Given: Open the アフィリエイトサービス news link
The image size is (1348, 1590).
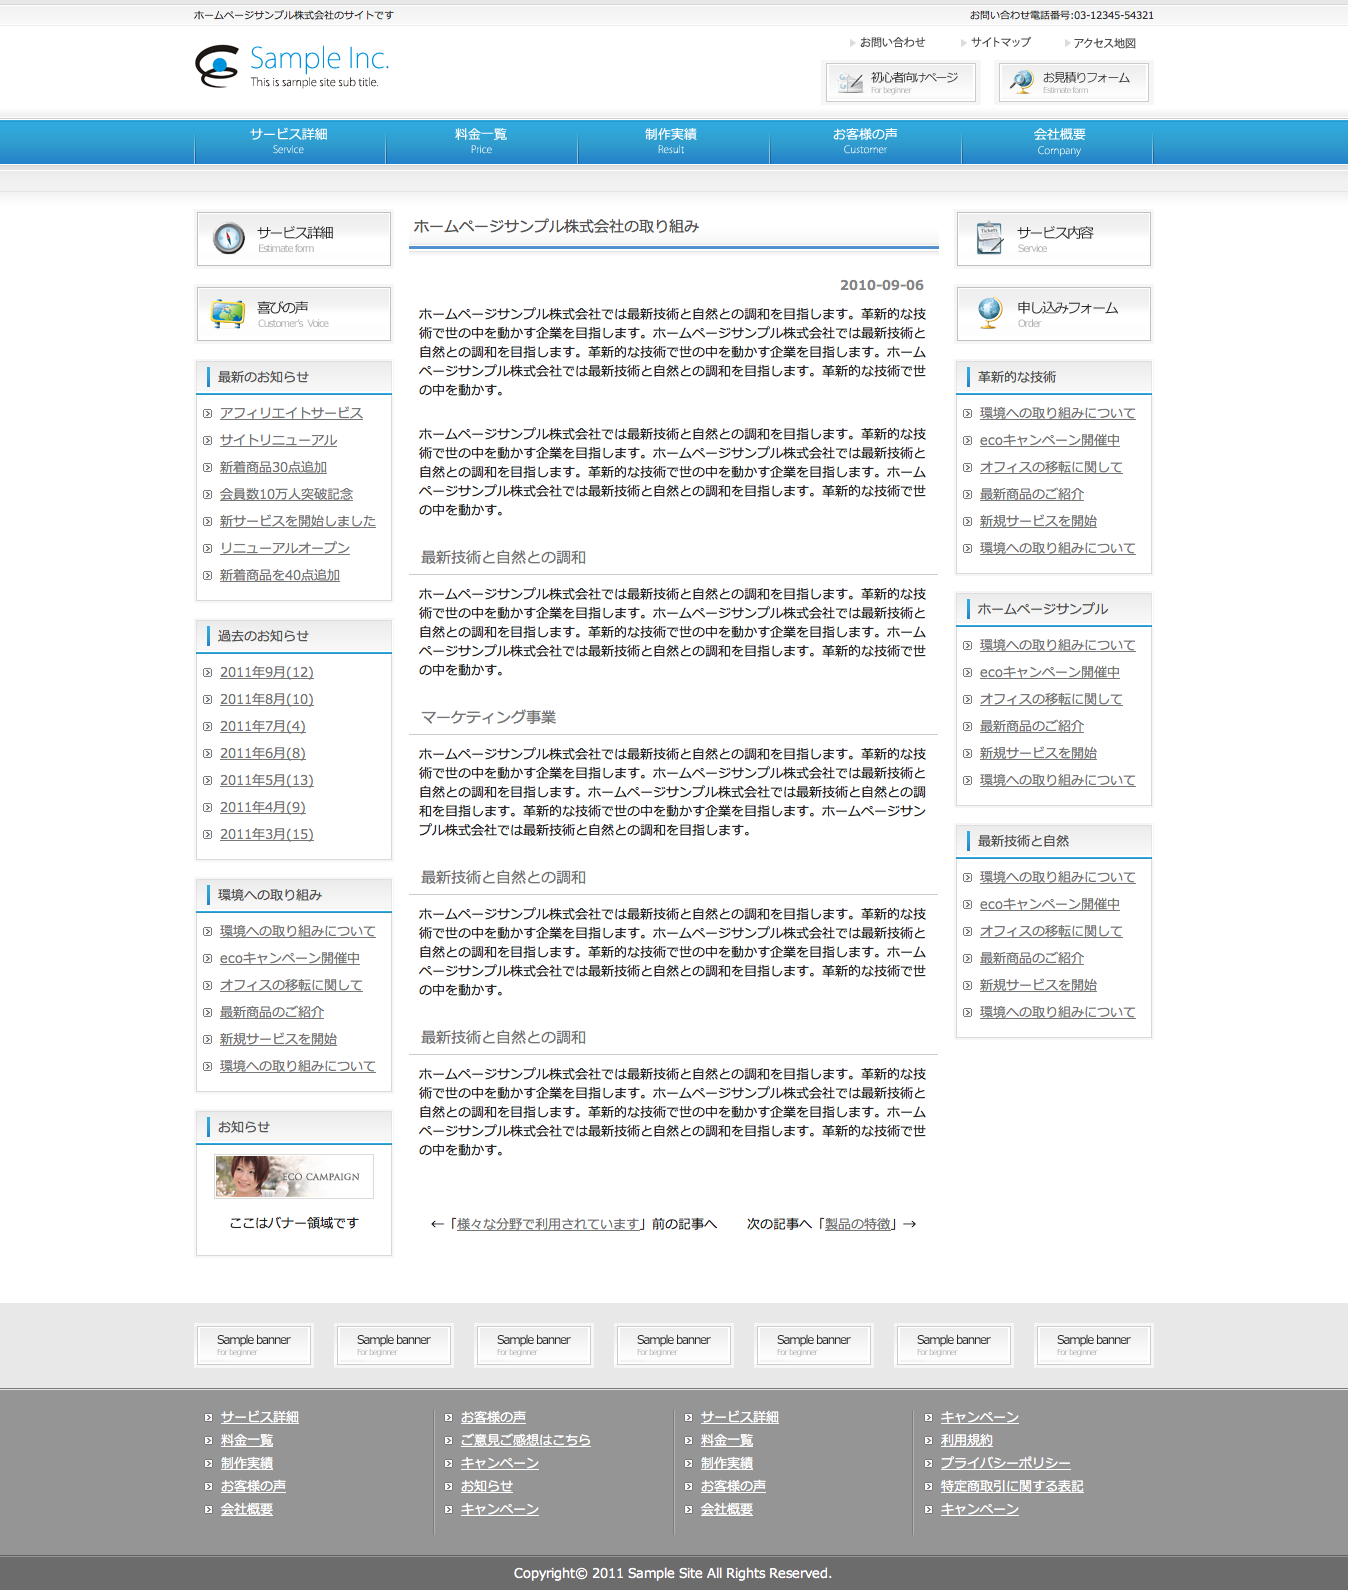Looking at the screenshot, I should [x=291, y=413].
